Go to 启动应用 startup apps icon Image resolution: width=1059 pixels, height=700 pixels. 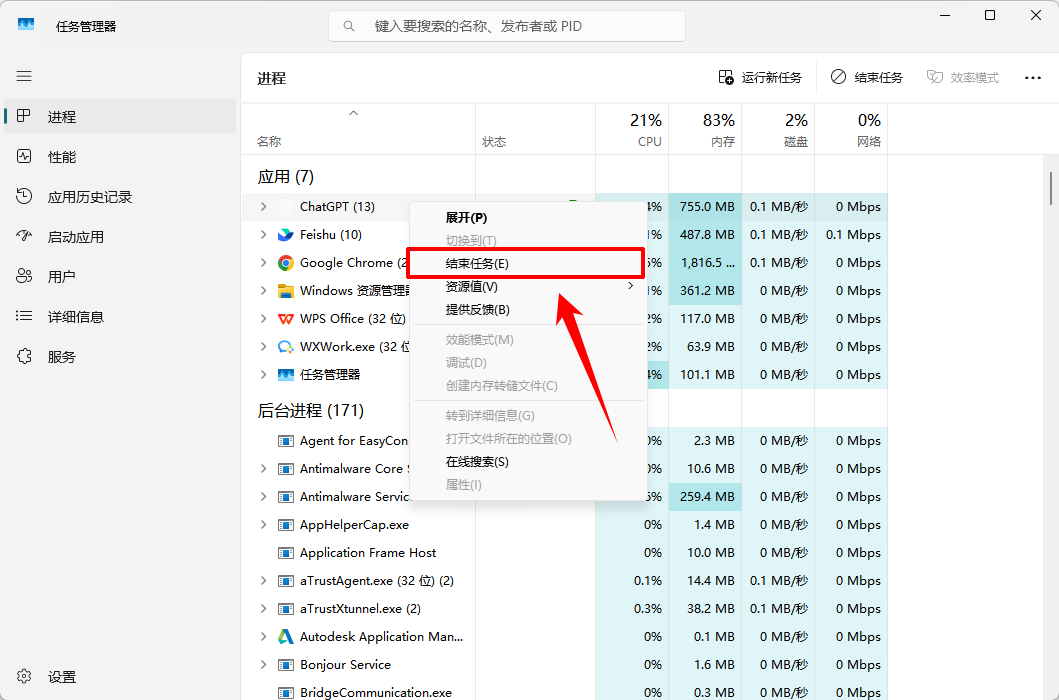(24, 236)
